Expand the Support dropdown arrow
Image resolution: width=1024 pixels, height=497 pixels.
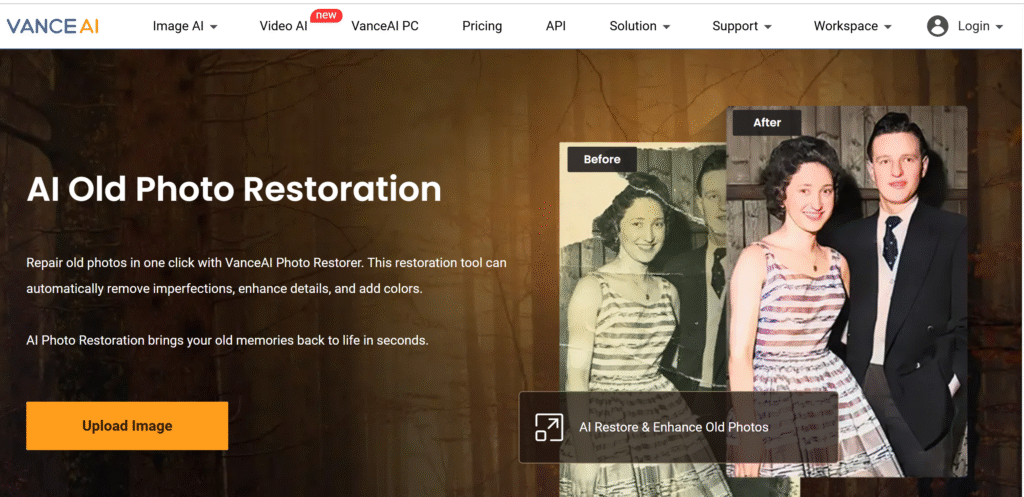coord(767,27)
